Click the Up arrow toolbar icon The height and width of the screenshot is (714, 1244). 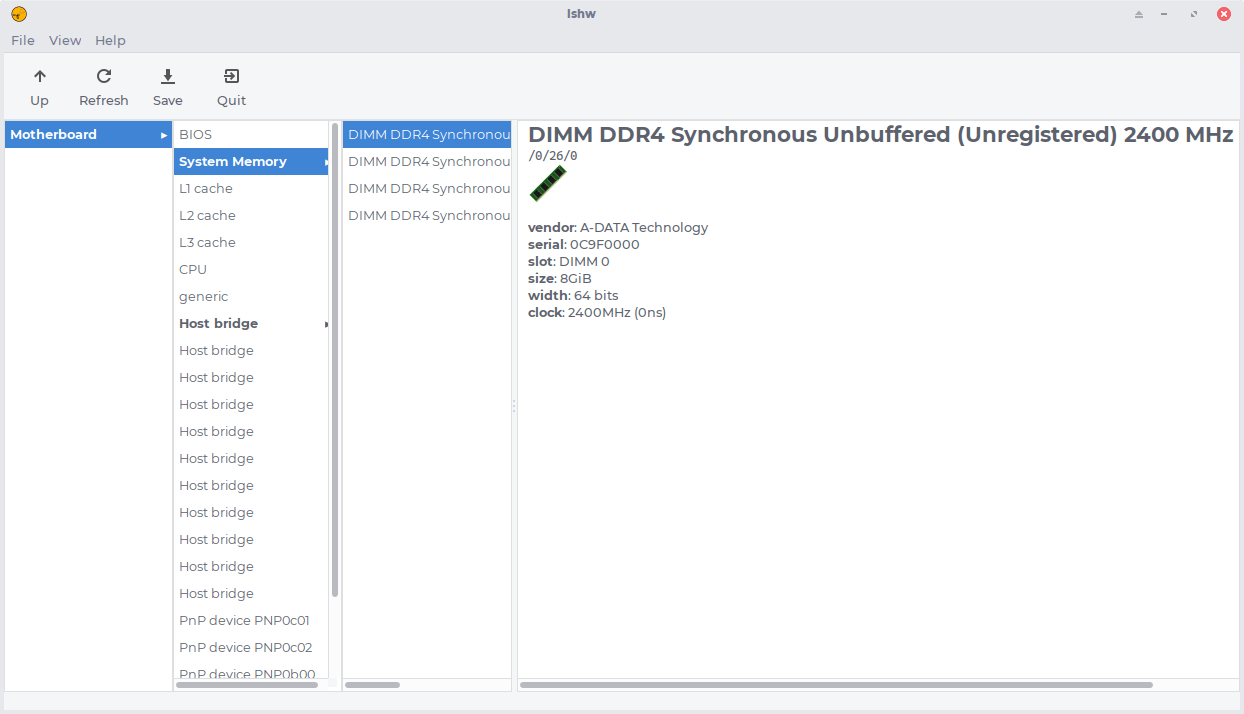click(39, 76)
